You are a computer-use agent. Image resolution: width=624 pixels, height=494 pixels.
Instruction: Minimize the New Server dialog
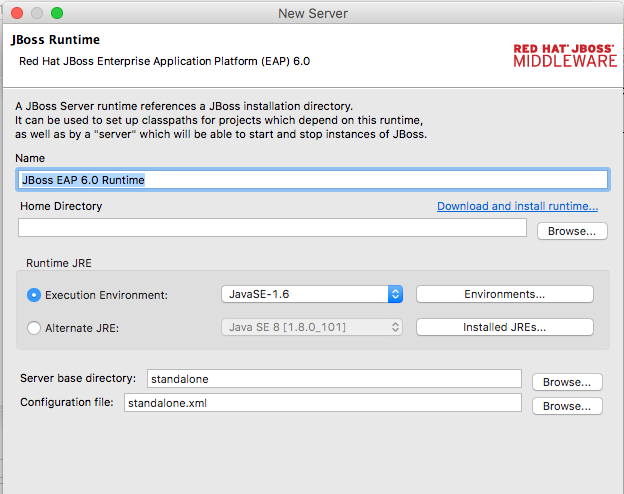click(35, 13)
